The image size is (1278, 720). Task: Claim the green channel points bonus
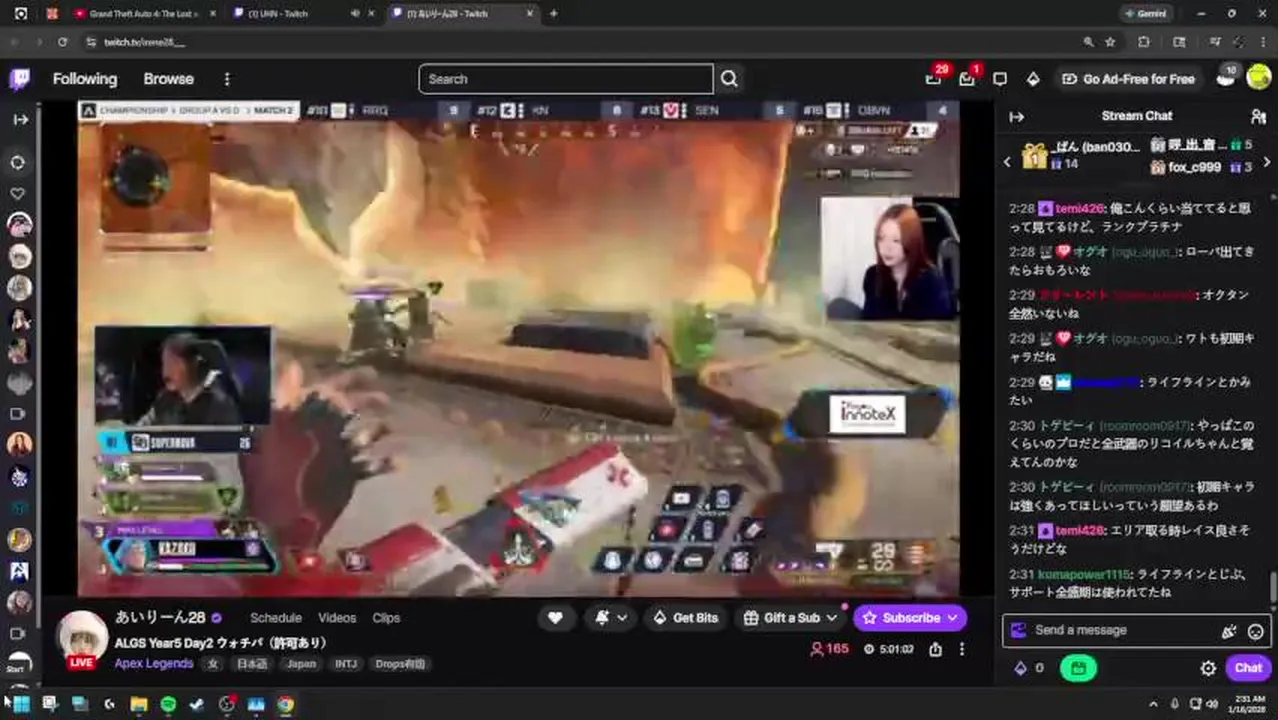(x=1078, y=668)
